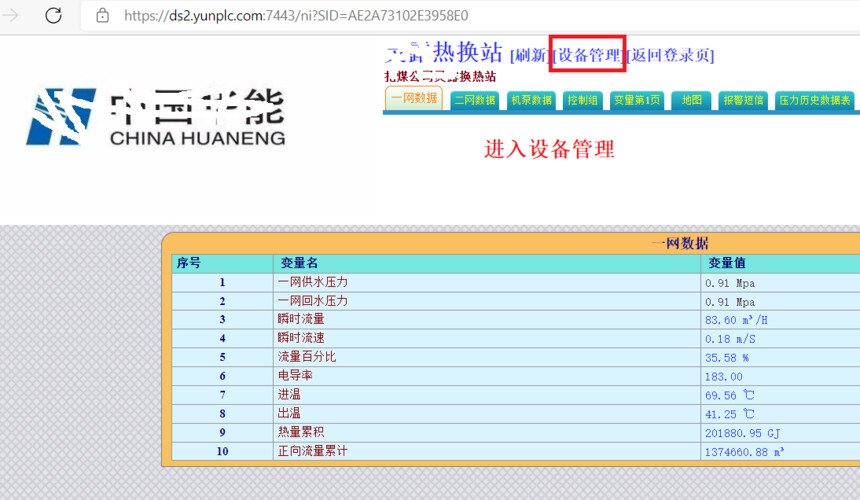Click the 刷新 link
The image size is (860, 500).
[x=529, y=55]
